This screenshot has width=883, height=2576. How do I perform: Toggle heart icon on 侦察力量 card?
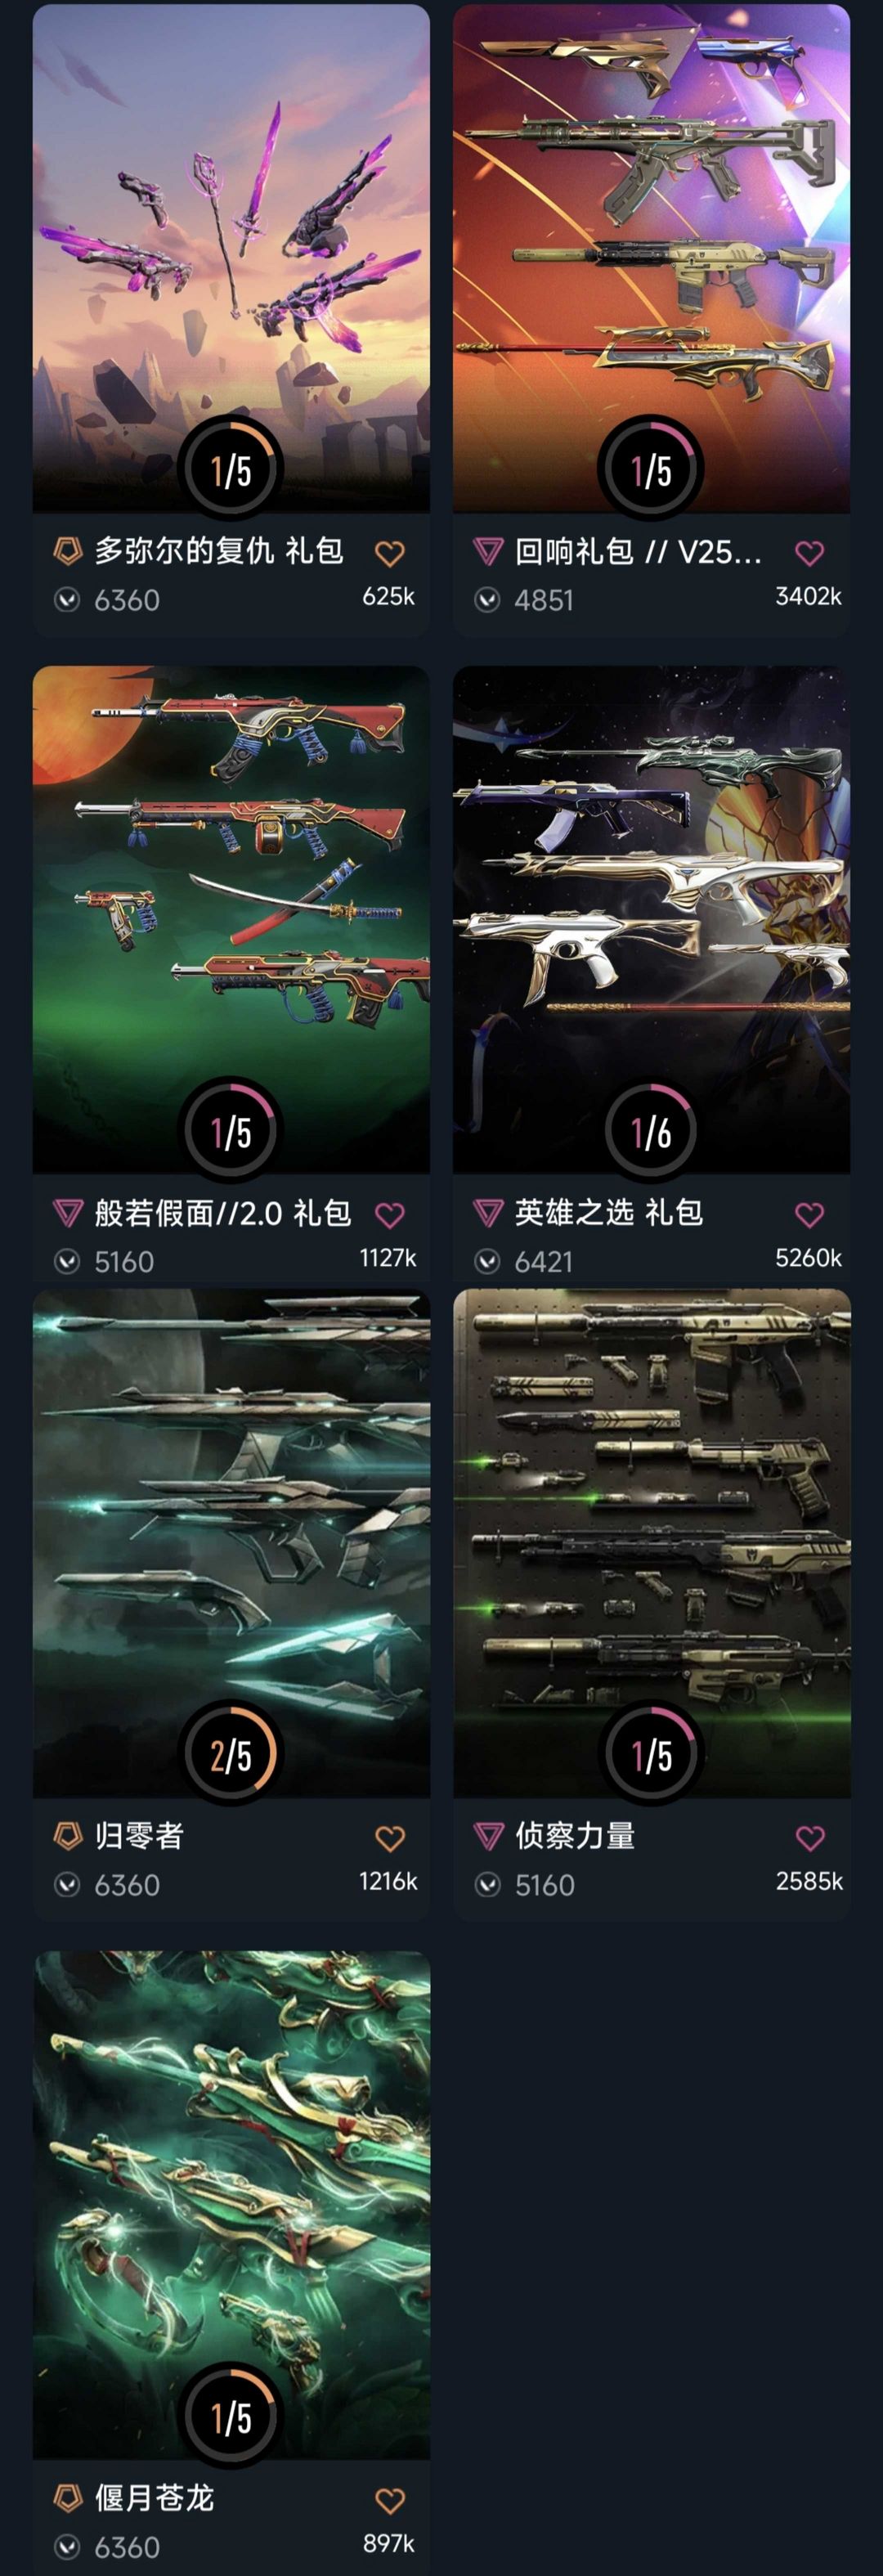[809, 1838]
